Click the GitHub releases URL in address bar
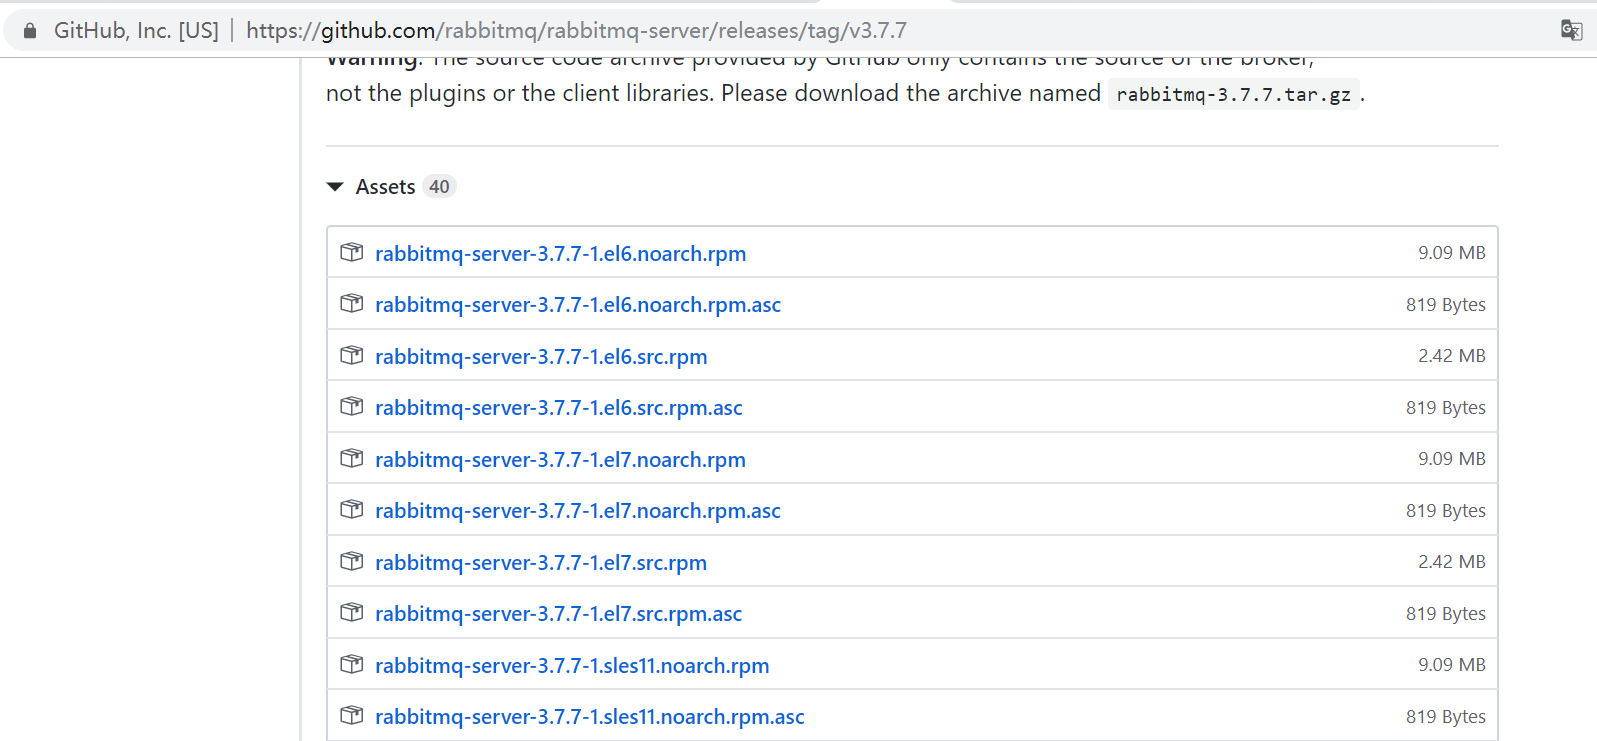This screenshot has height=741, width=1597. point(576,31)
